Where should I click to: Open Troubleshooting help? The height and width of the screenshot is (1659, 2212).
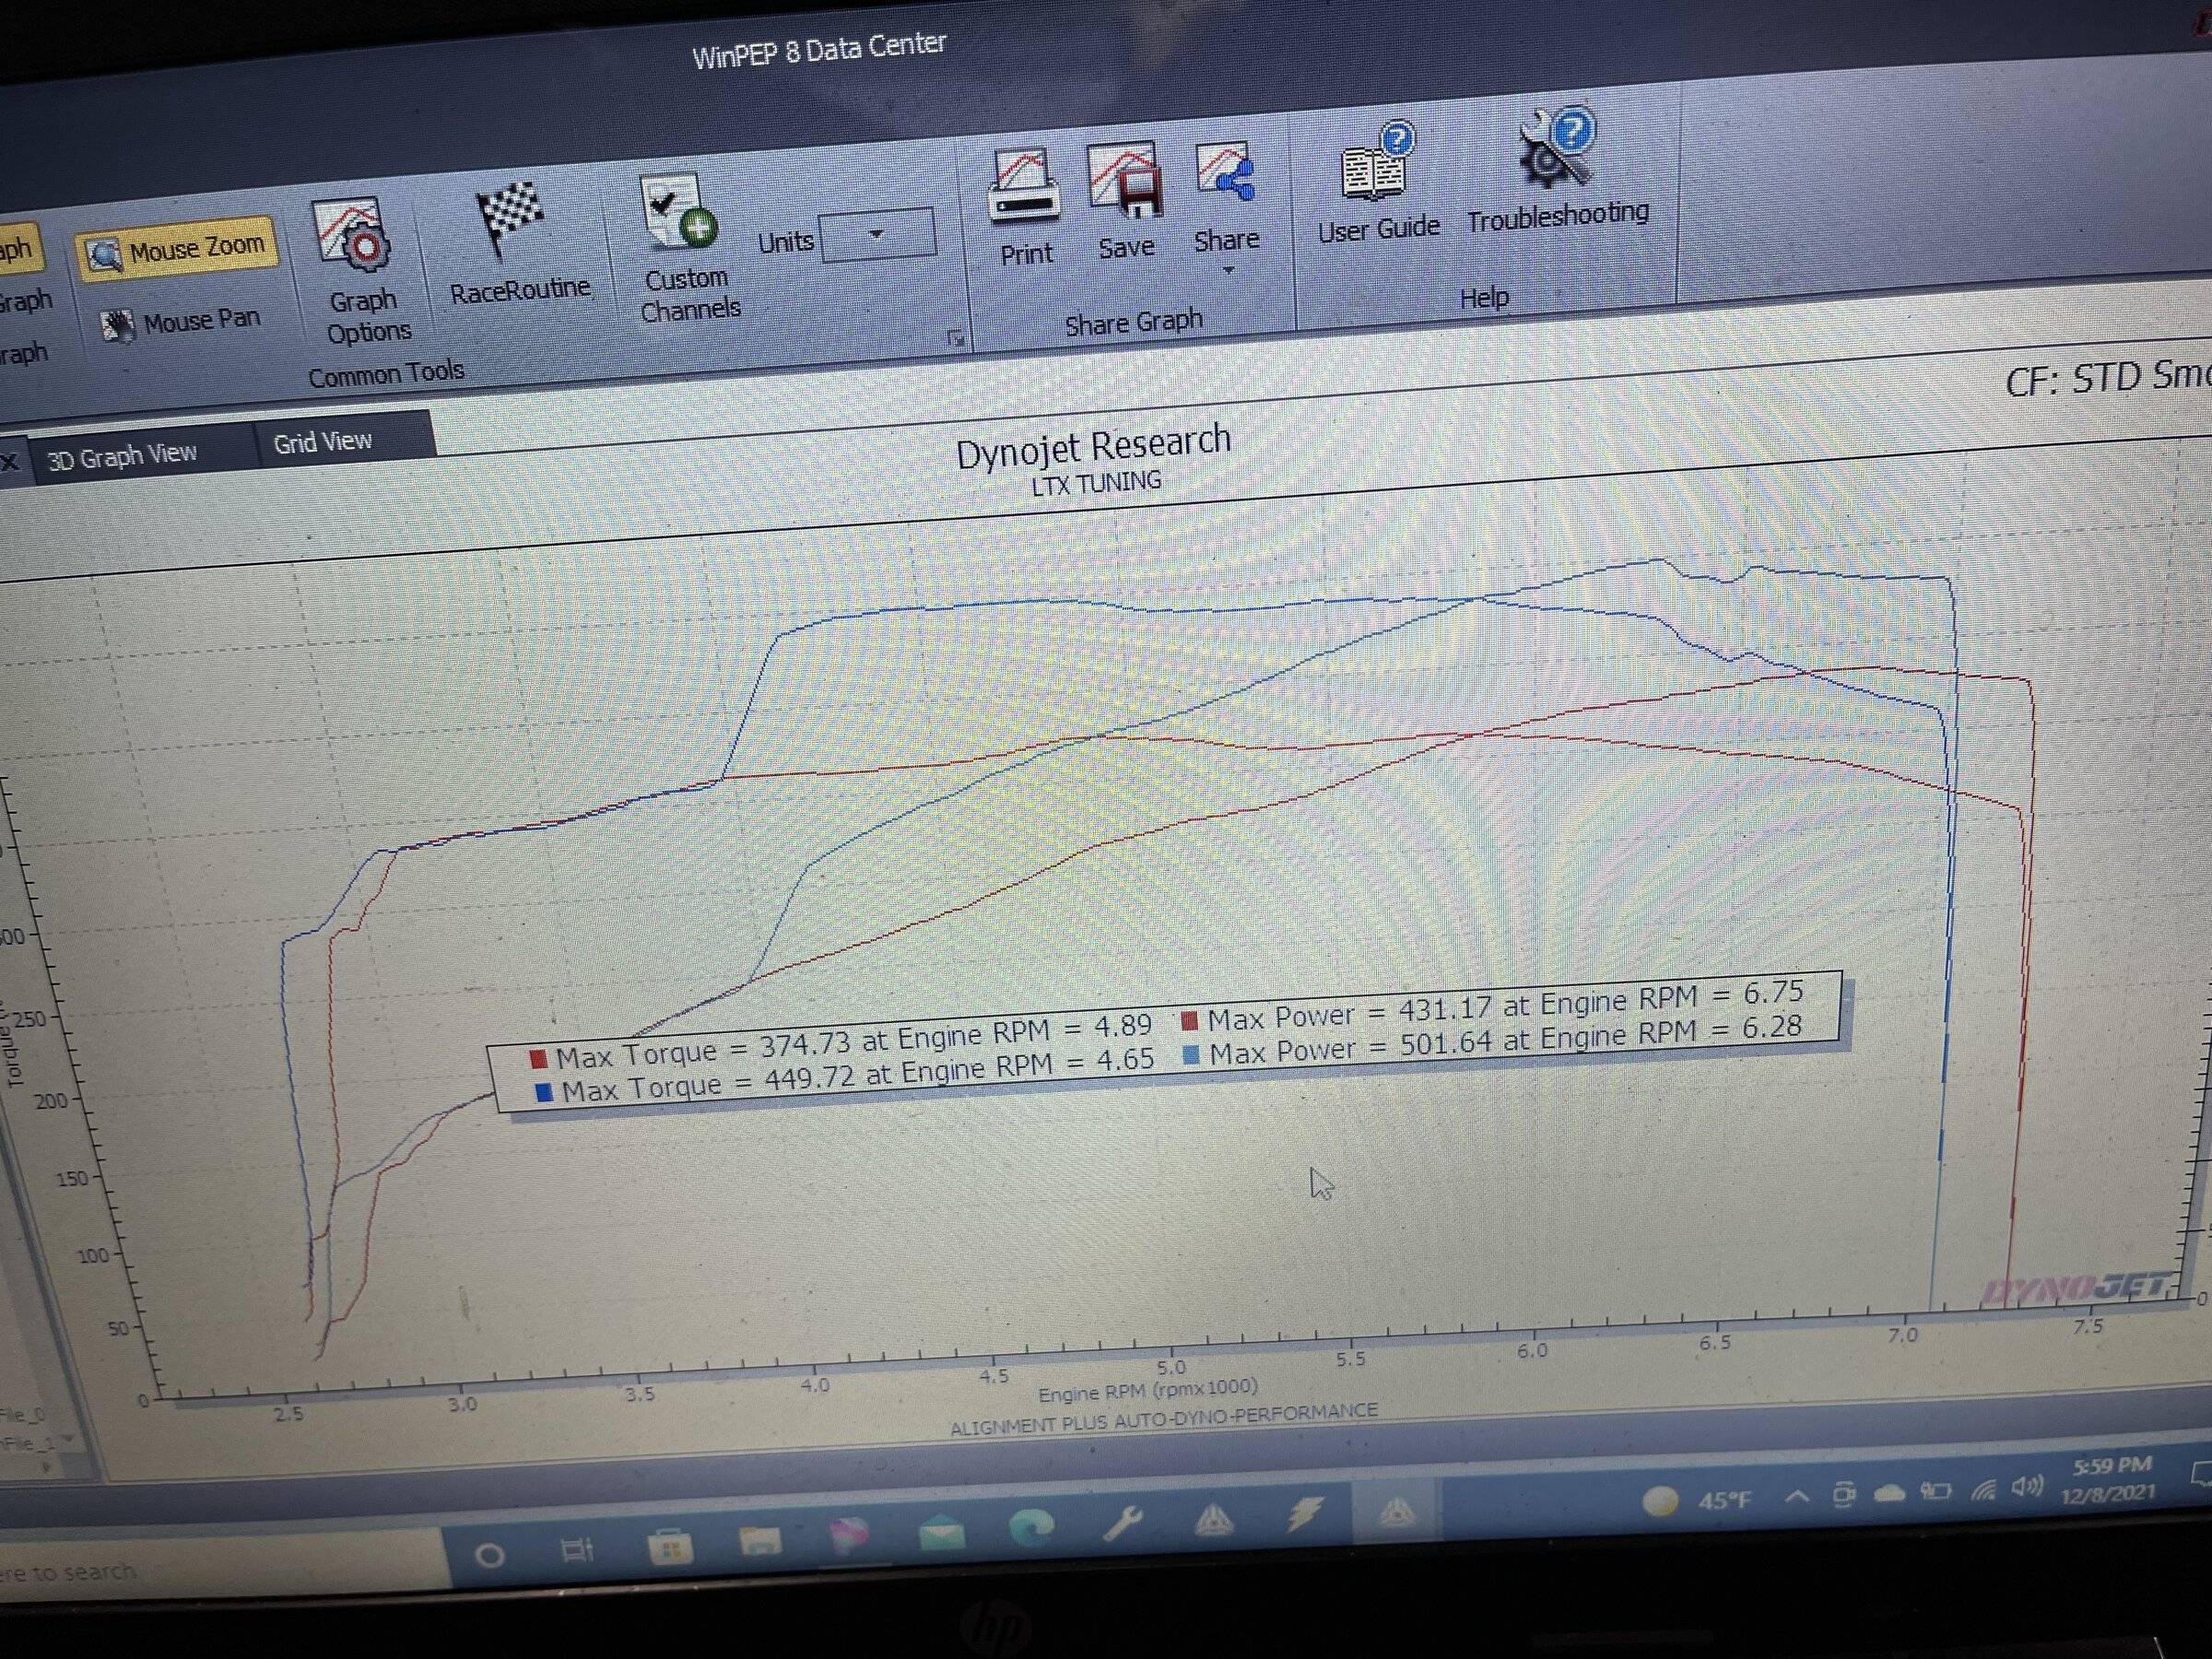click(x=1557, y=171)
